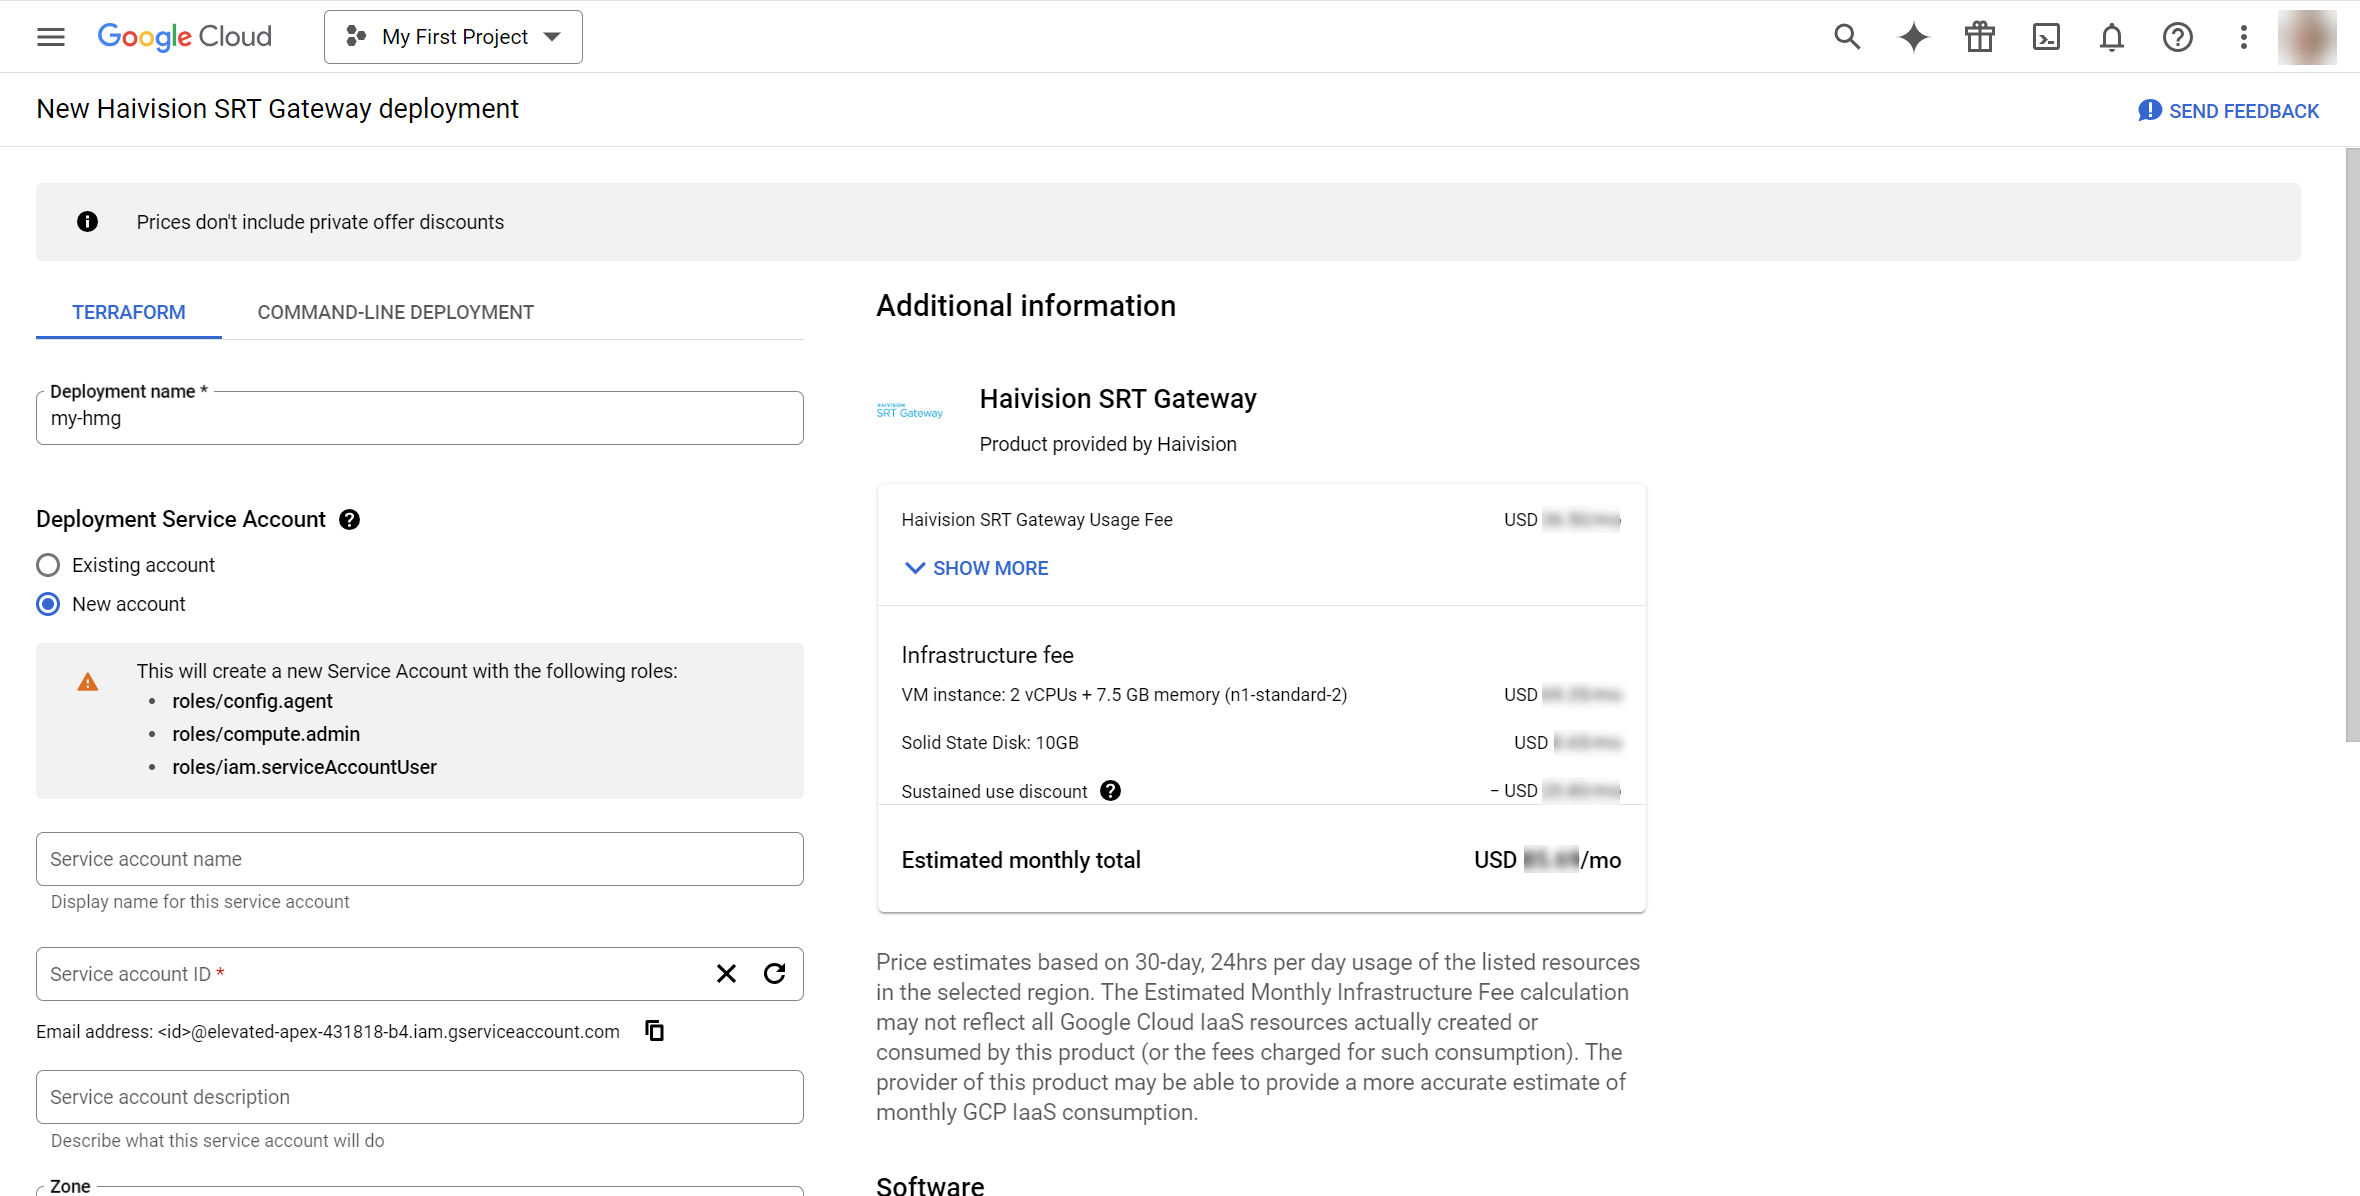Copy the service account email address

[655, 1030]
